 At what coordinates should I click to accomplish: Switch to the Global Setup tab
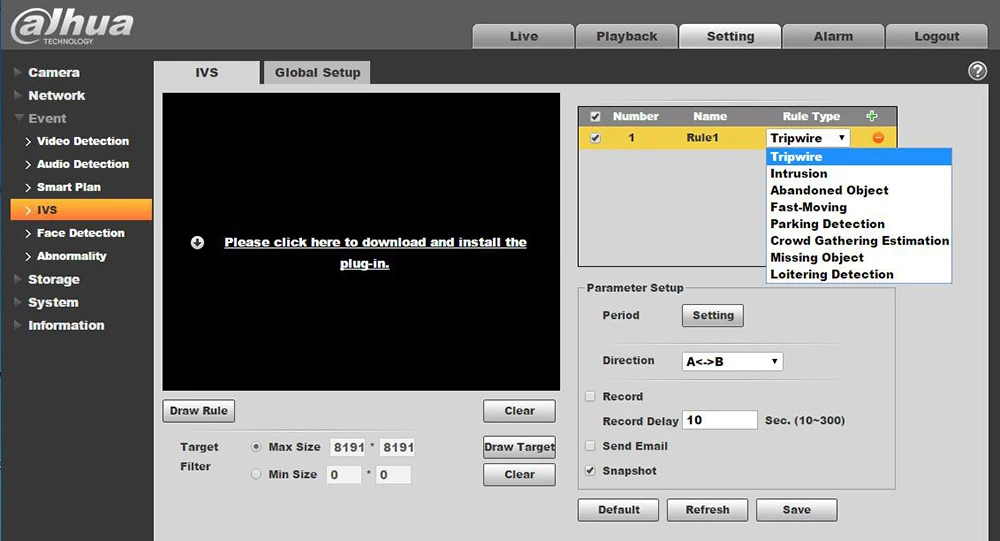tap(318, 72)
